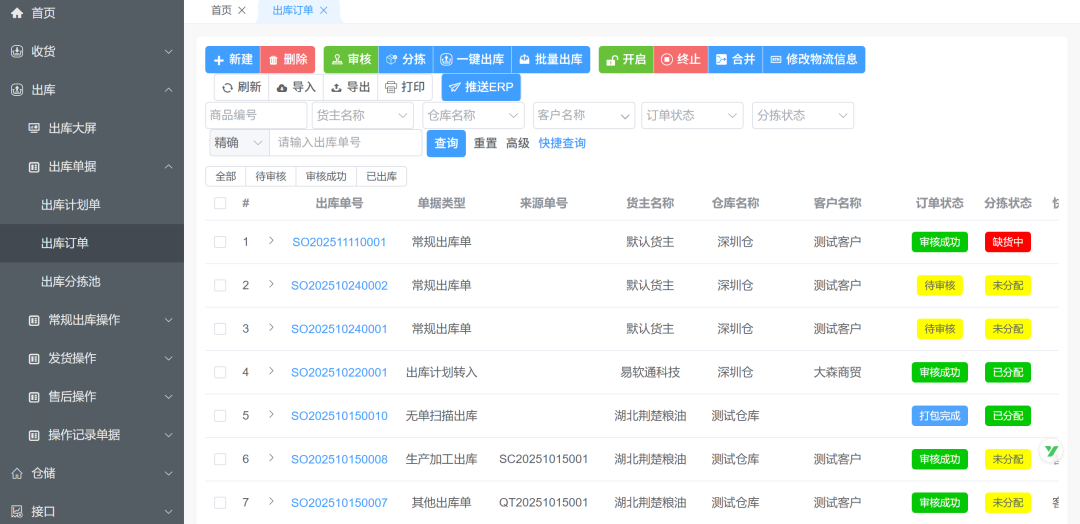Image resolution: width=1080 pixels, height=524 pixels.
Task: Tick the checkbox for order SO202511110001
Action: point(220,242)
